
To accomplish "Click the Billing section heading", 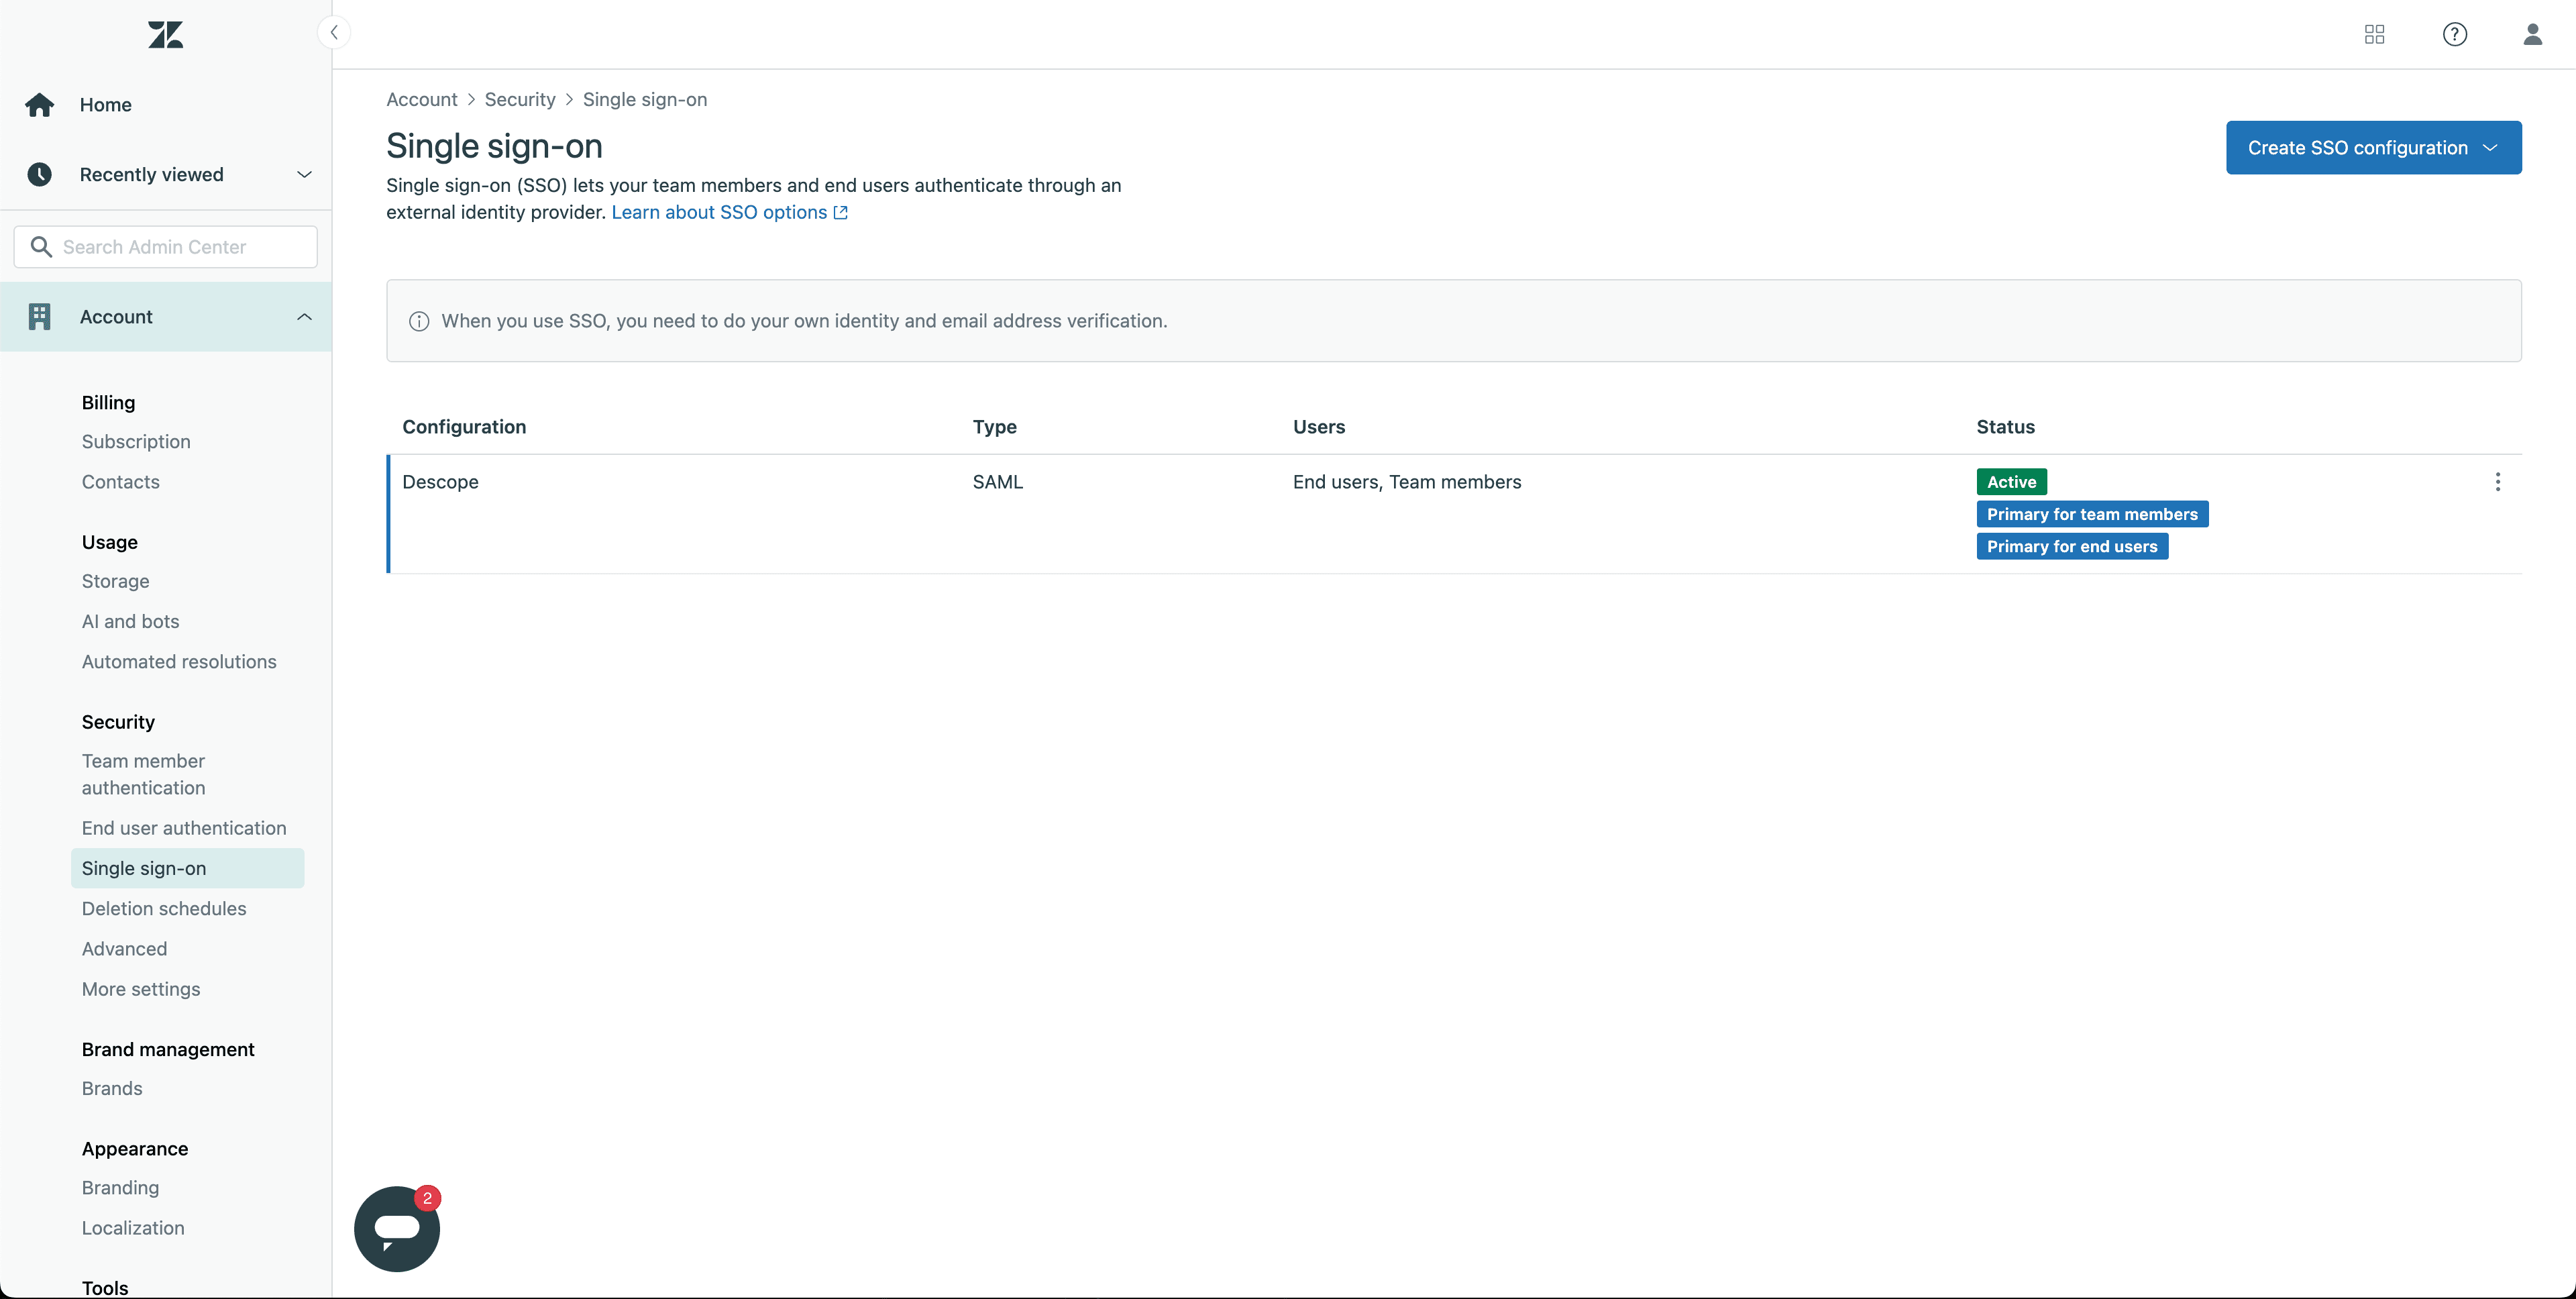I will click(108, 402).
